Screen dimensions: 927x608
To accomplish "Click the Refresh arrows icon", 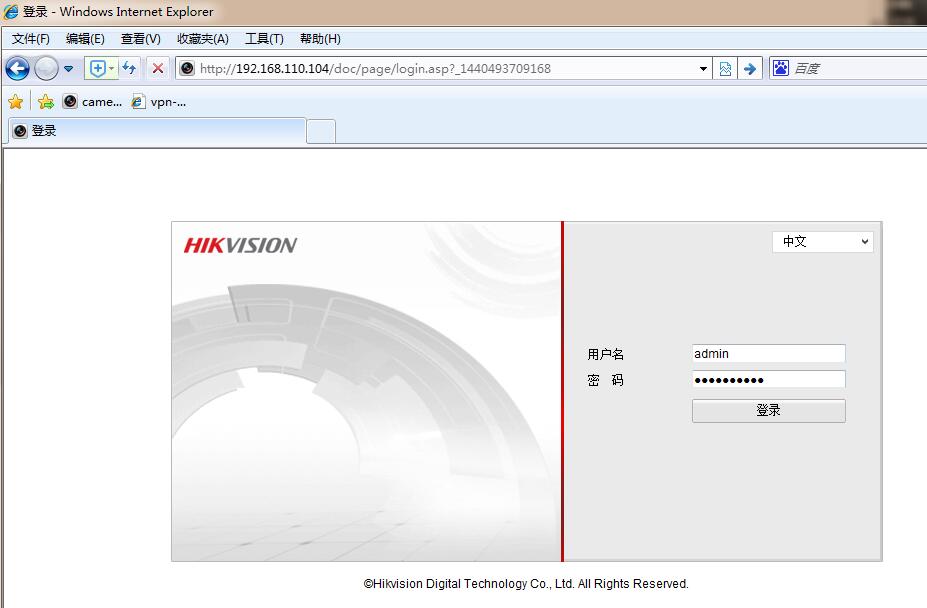I will [x=129, y=69].
